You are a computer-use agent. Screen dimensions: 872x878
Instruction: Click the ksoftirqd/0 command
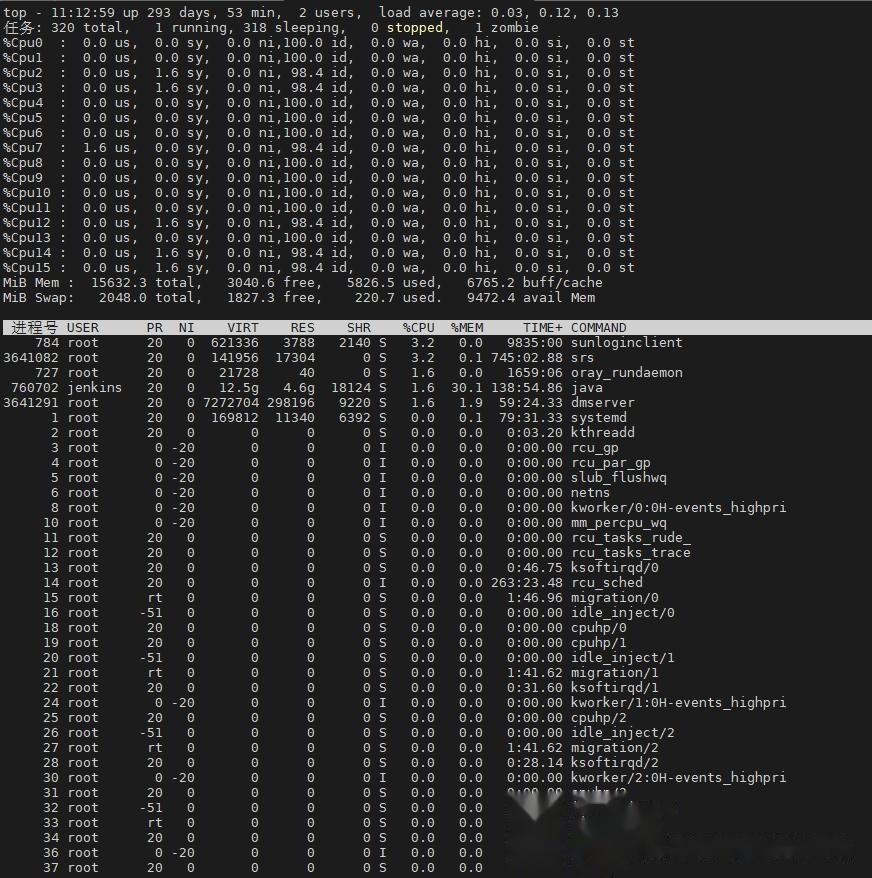(614, 568)
